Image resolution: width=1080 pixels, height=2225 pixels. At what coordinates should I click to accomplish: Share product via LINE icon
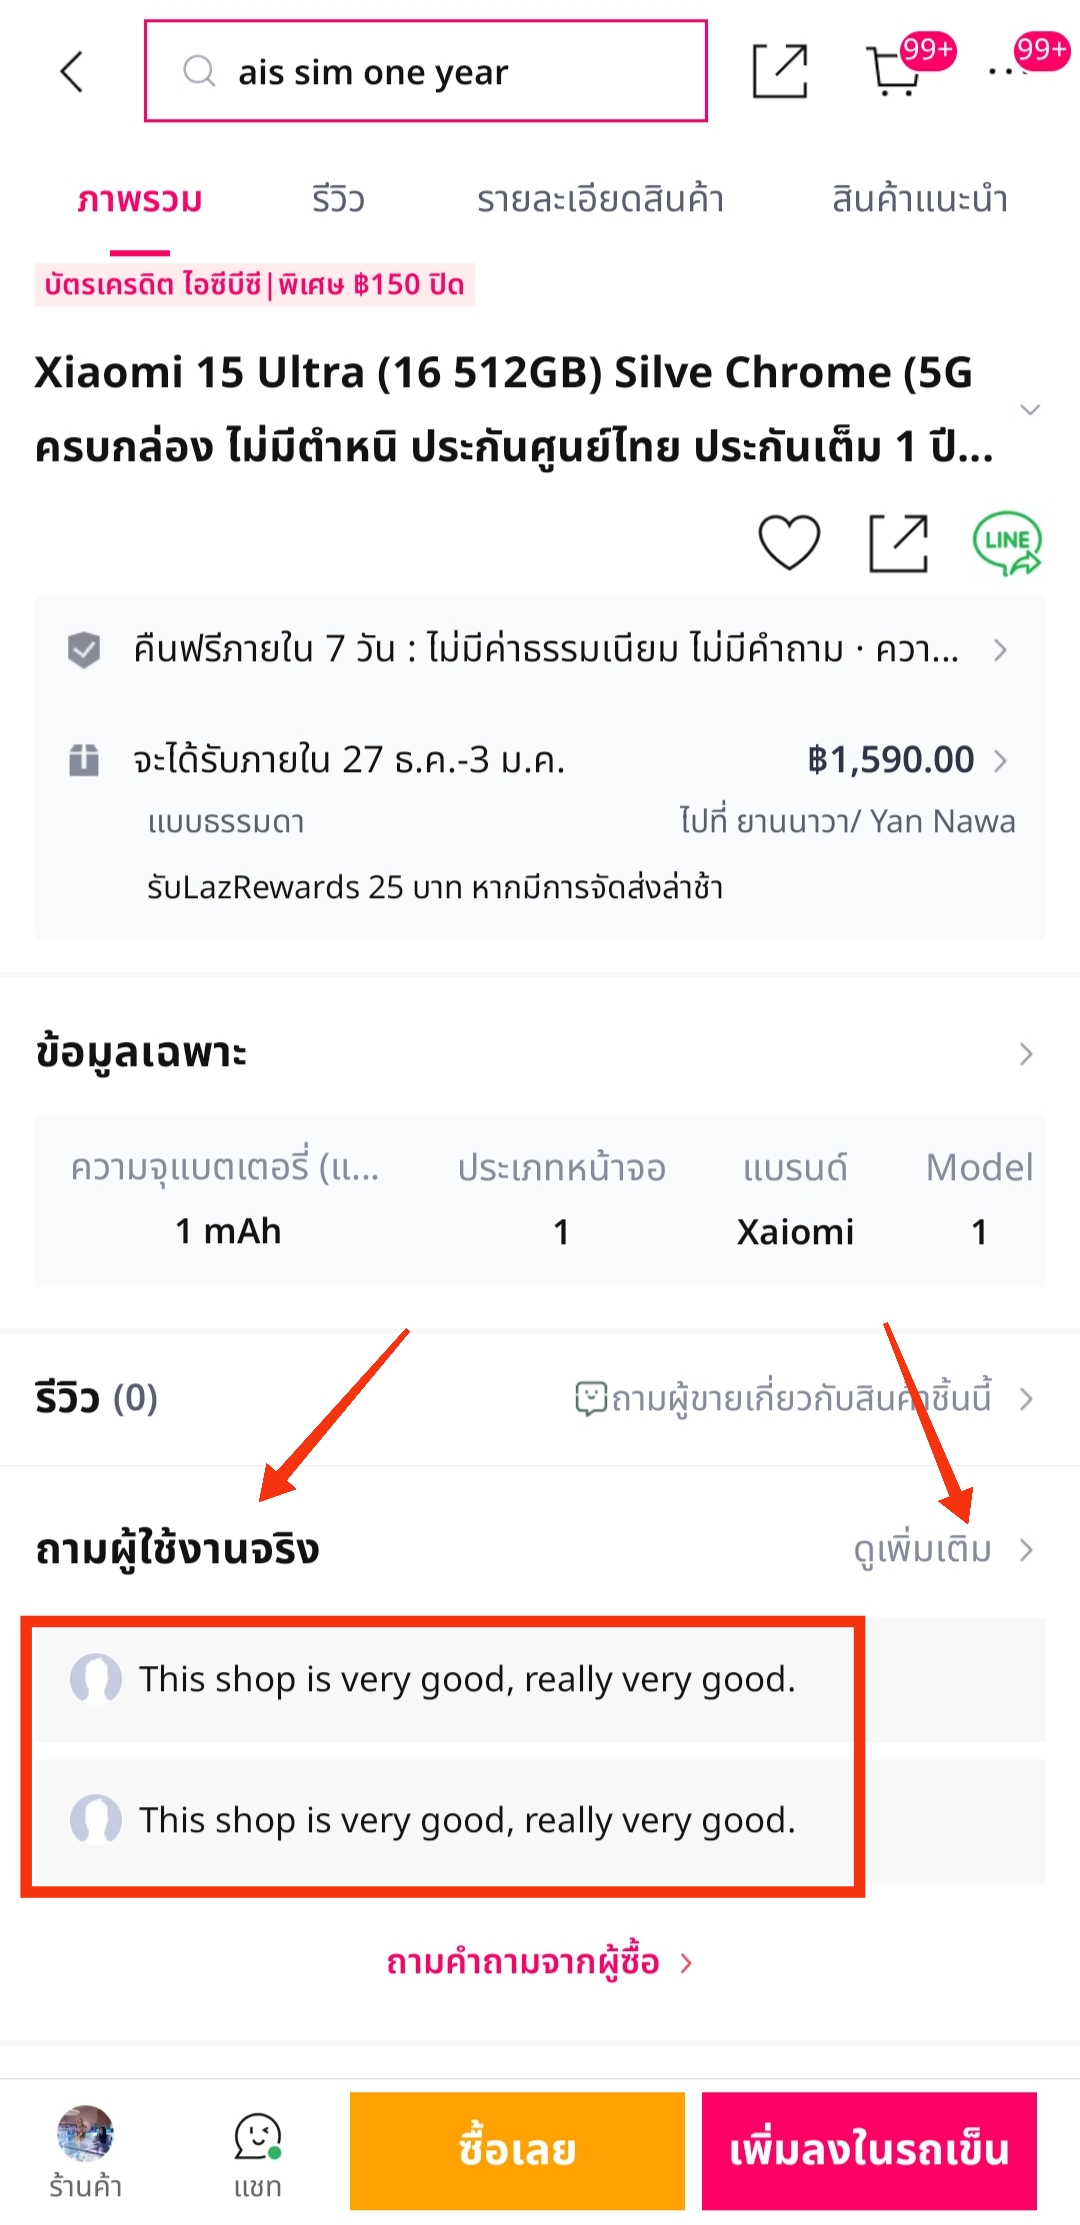coord(1006,543)
